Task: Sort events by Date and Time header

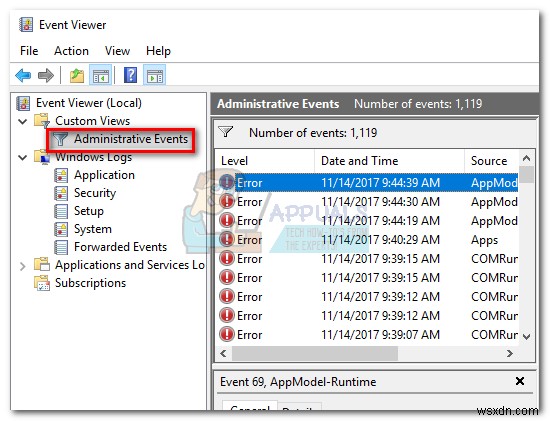Action: tap(389, 161)
